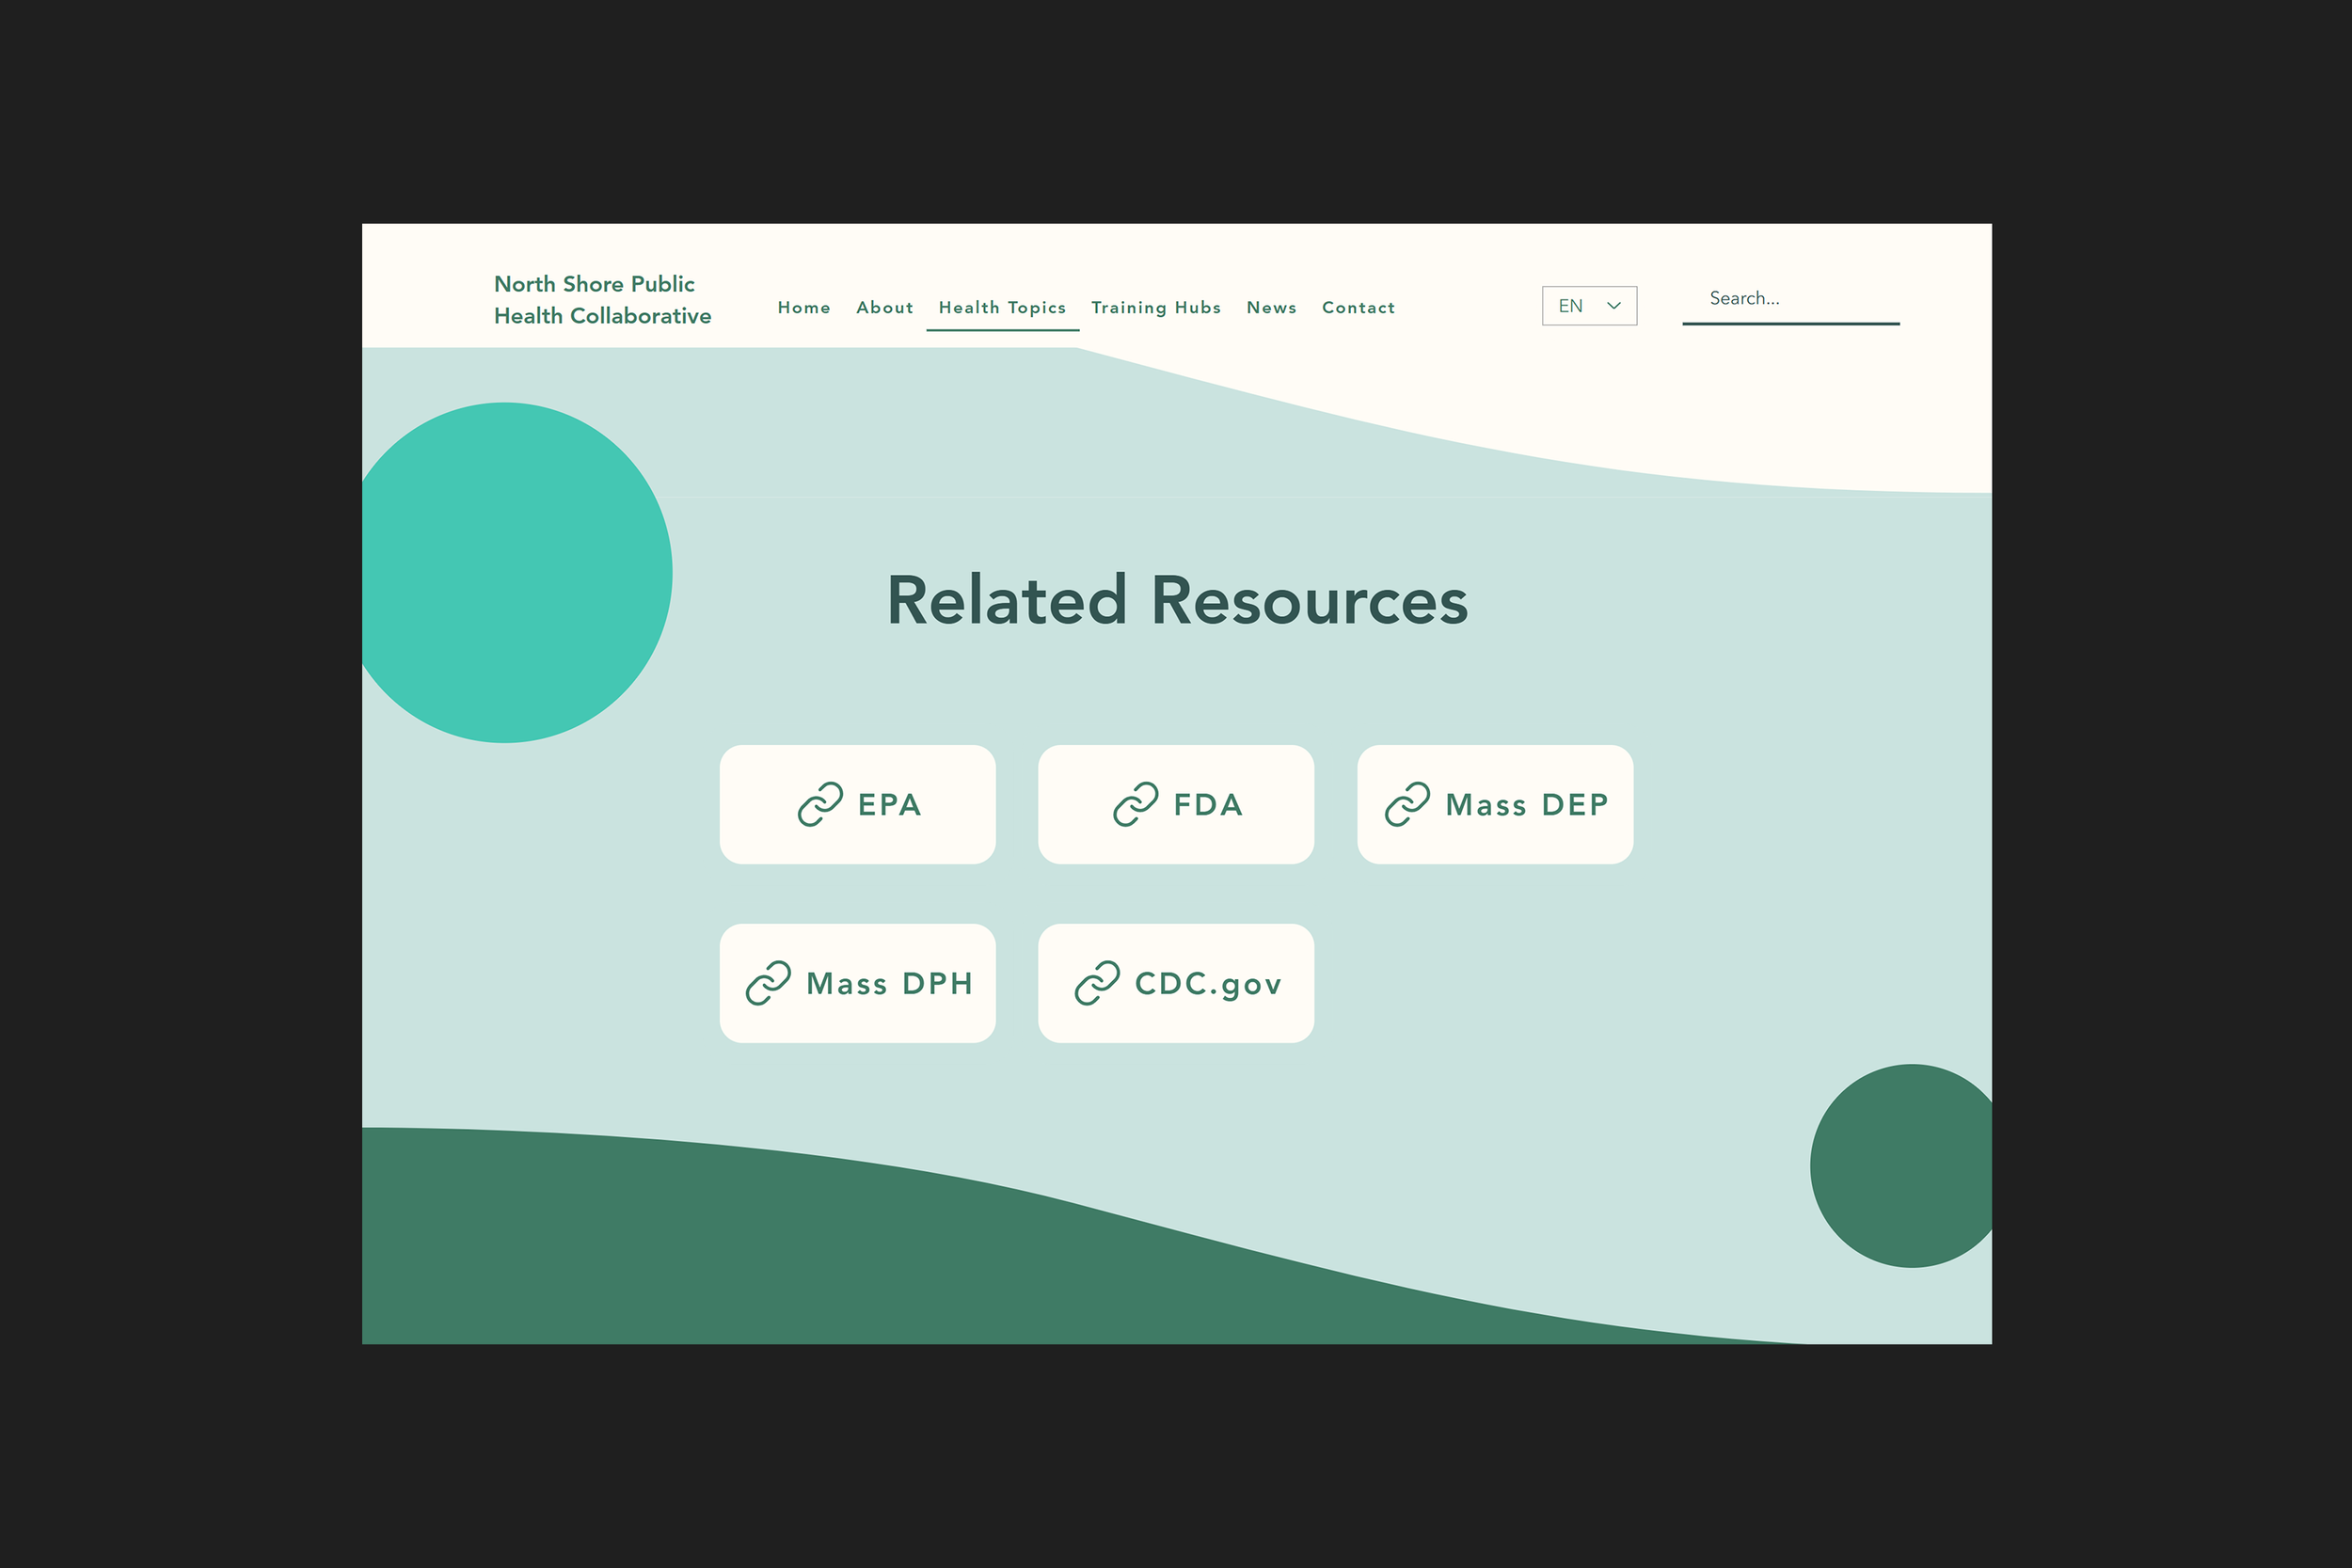Screen dimensions: 2352x1568
Task: Open the EN language dropdown
Action: click(x=1588, y=306)
